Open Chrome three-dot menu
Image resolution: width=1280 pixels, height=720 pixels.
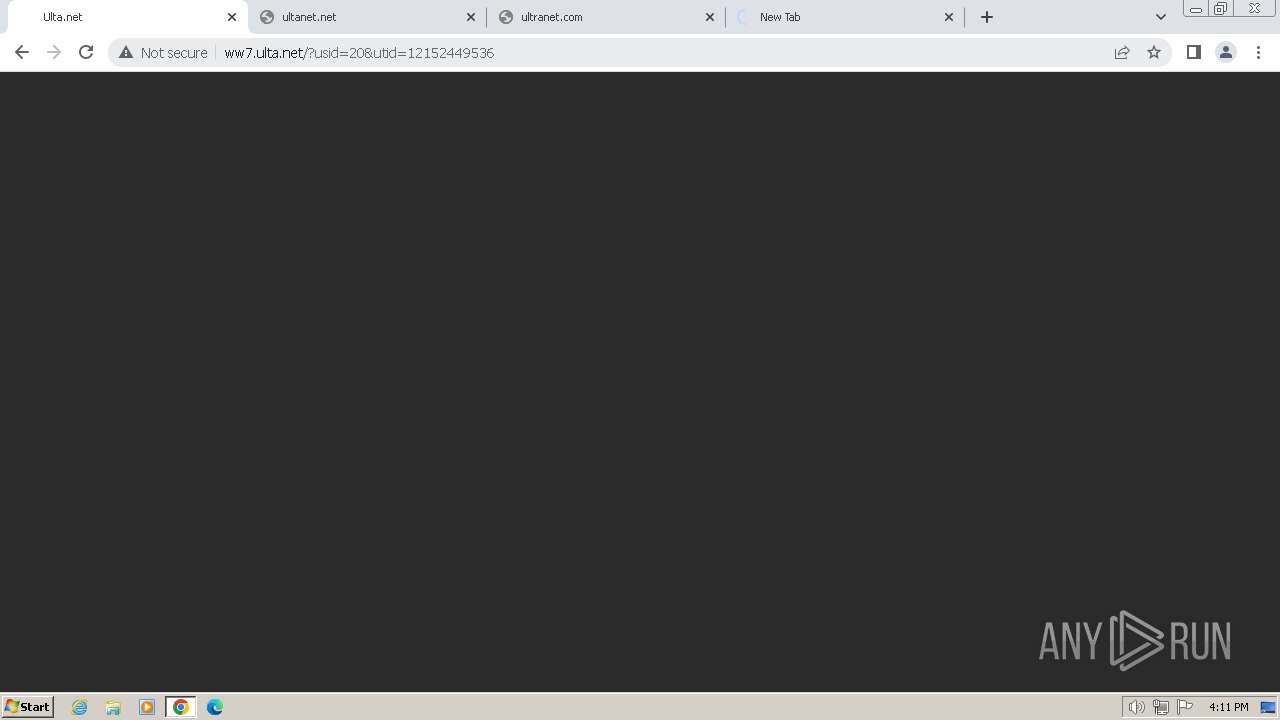click(x=1258, y=52)
